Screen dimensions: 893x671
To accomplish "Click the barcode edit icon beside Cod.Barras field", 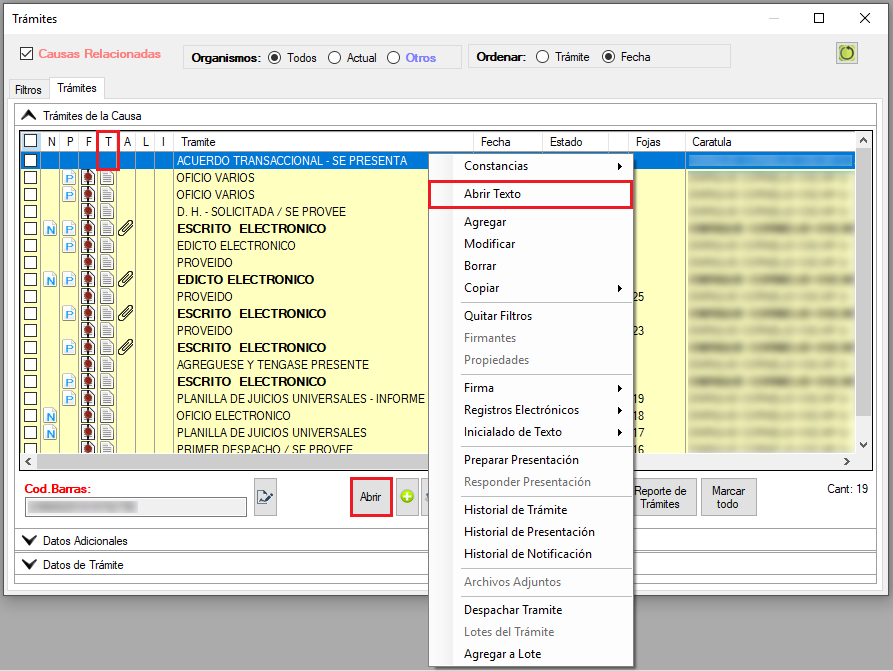I will coord(265,497).
